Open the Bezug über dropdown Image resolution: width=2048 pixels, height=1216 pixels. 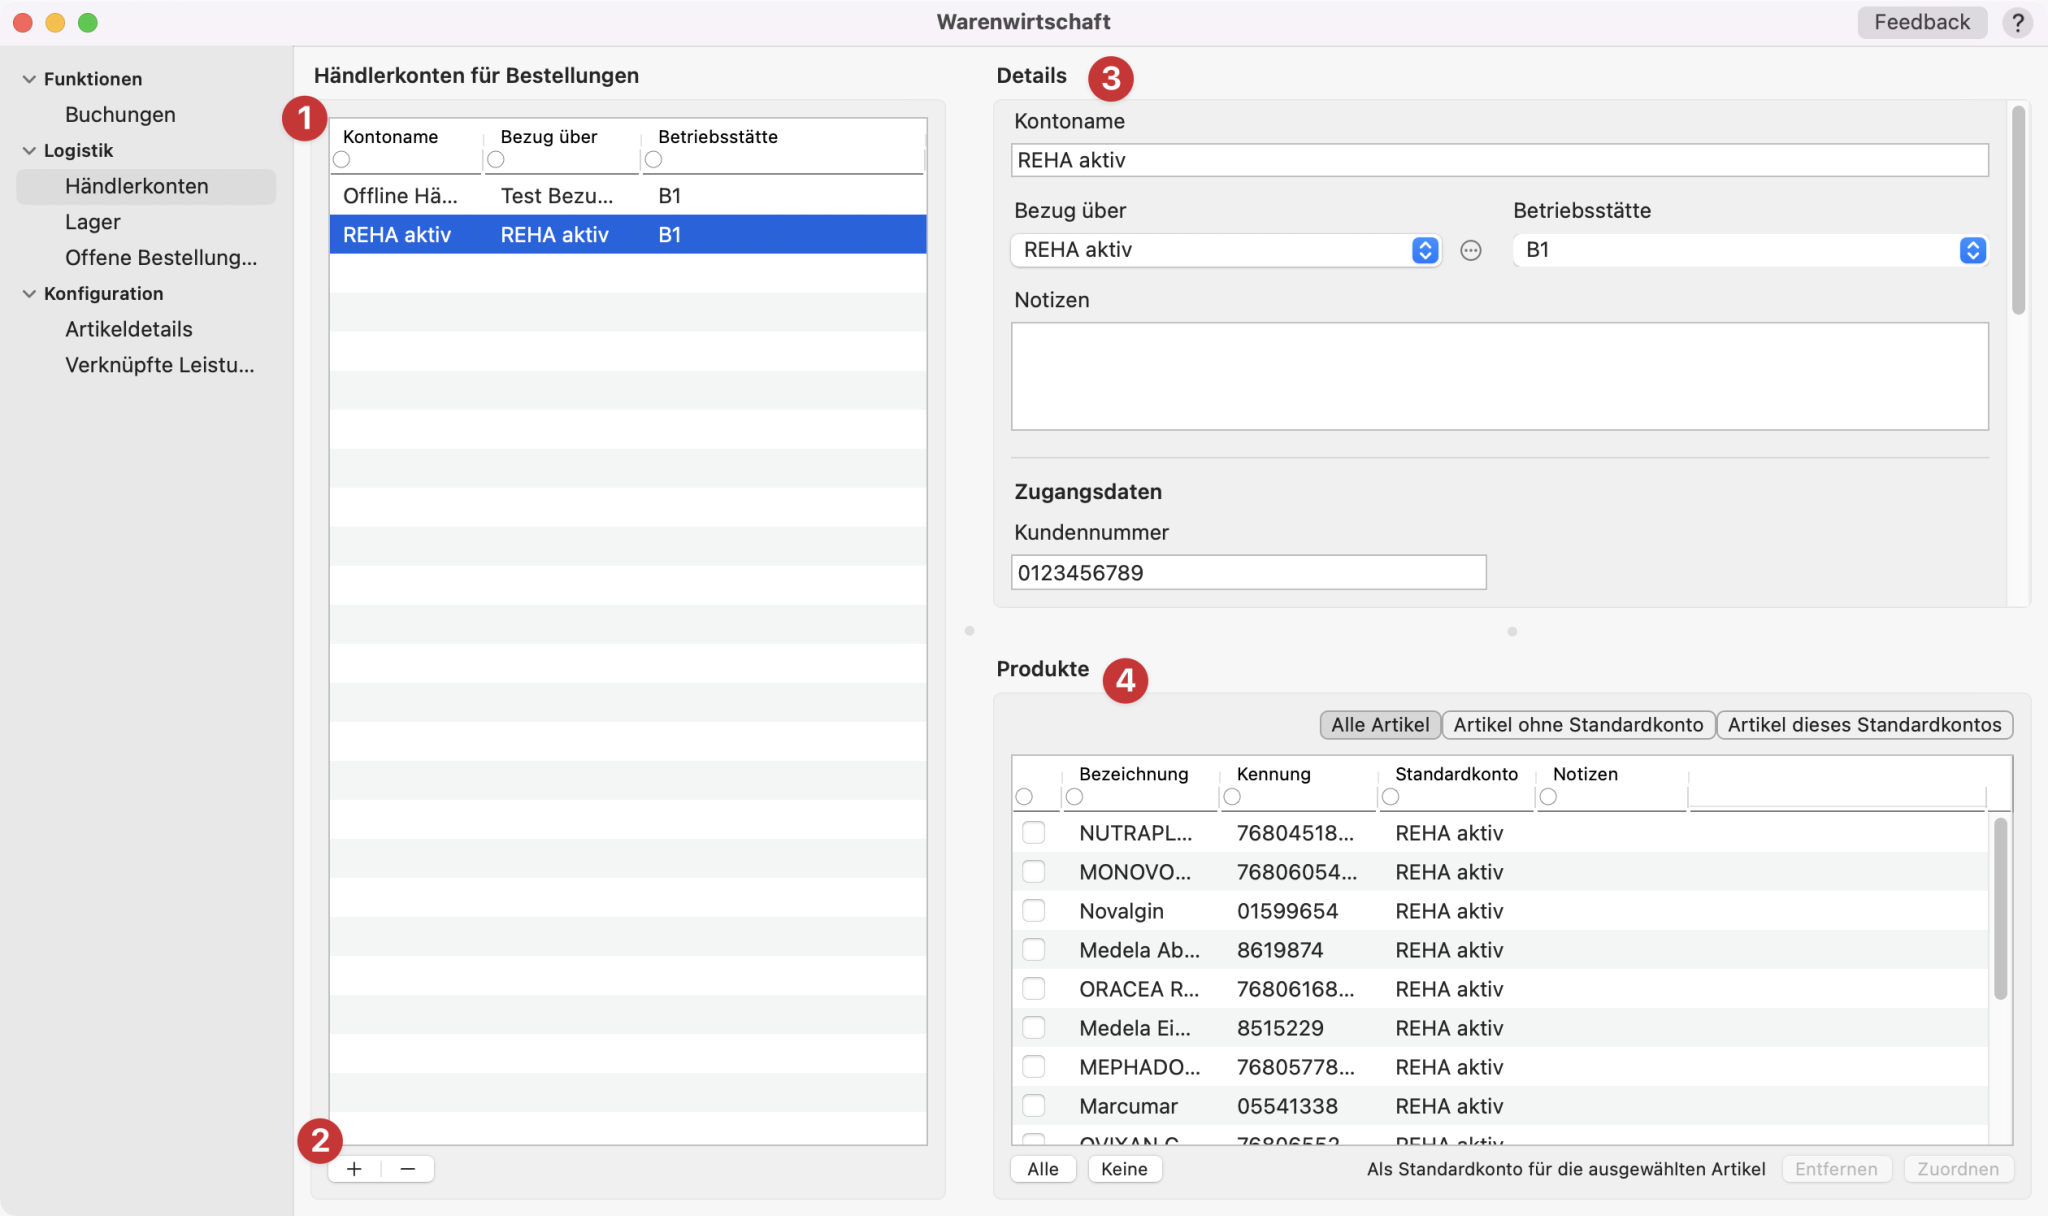tap(1226, 250)
